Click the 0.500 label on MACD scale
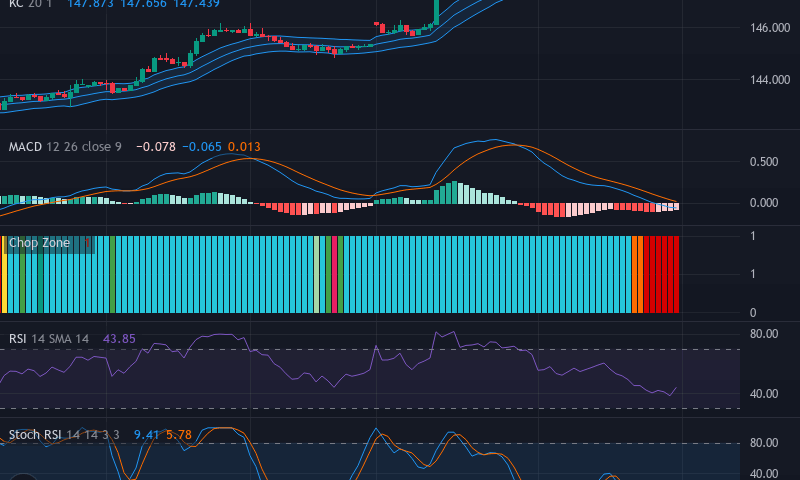The height and width of the screenshot is (480, 800). click(764, 162)
